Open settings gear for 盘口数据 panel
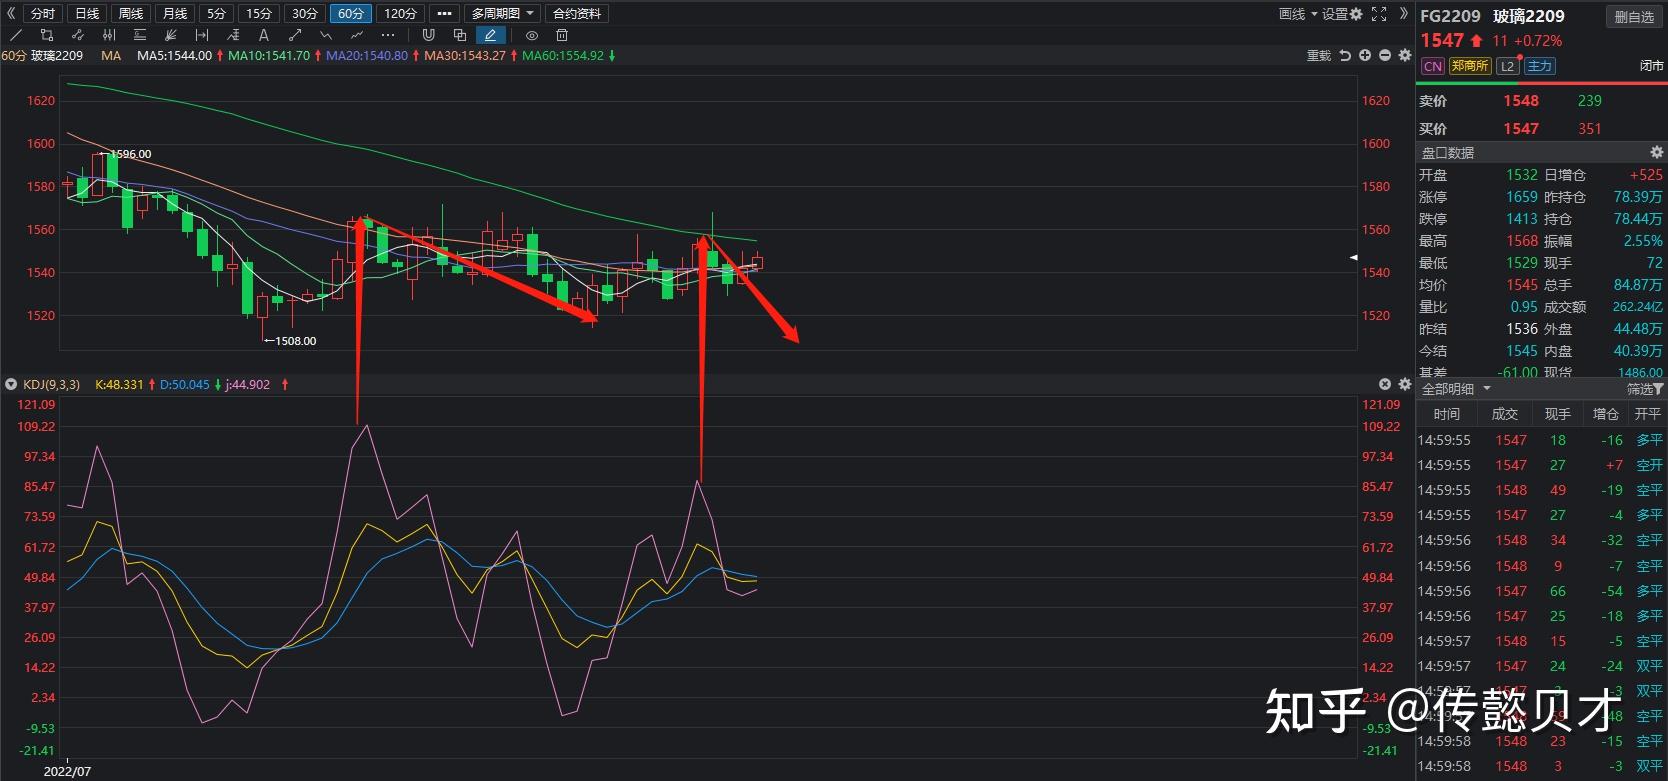The image size is (1668, 781). point(1656,152)
